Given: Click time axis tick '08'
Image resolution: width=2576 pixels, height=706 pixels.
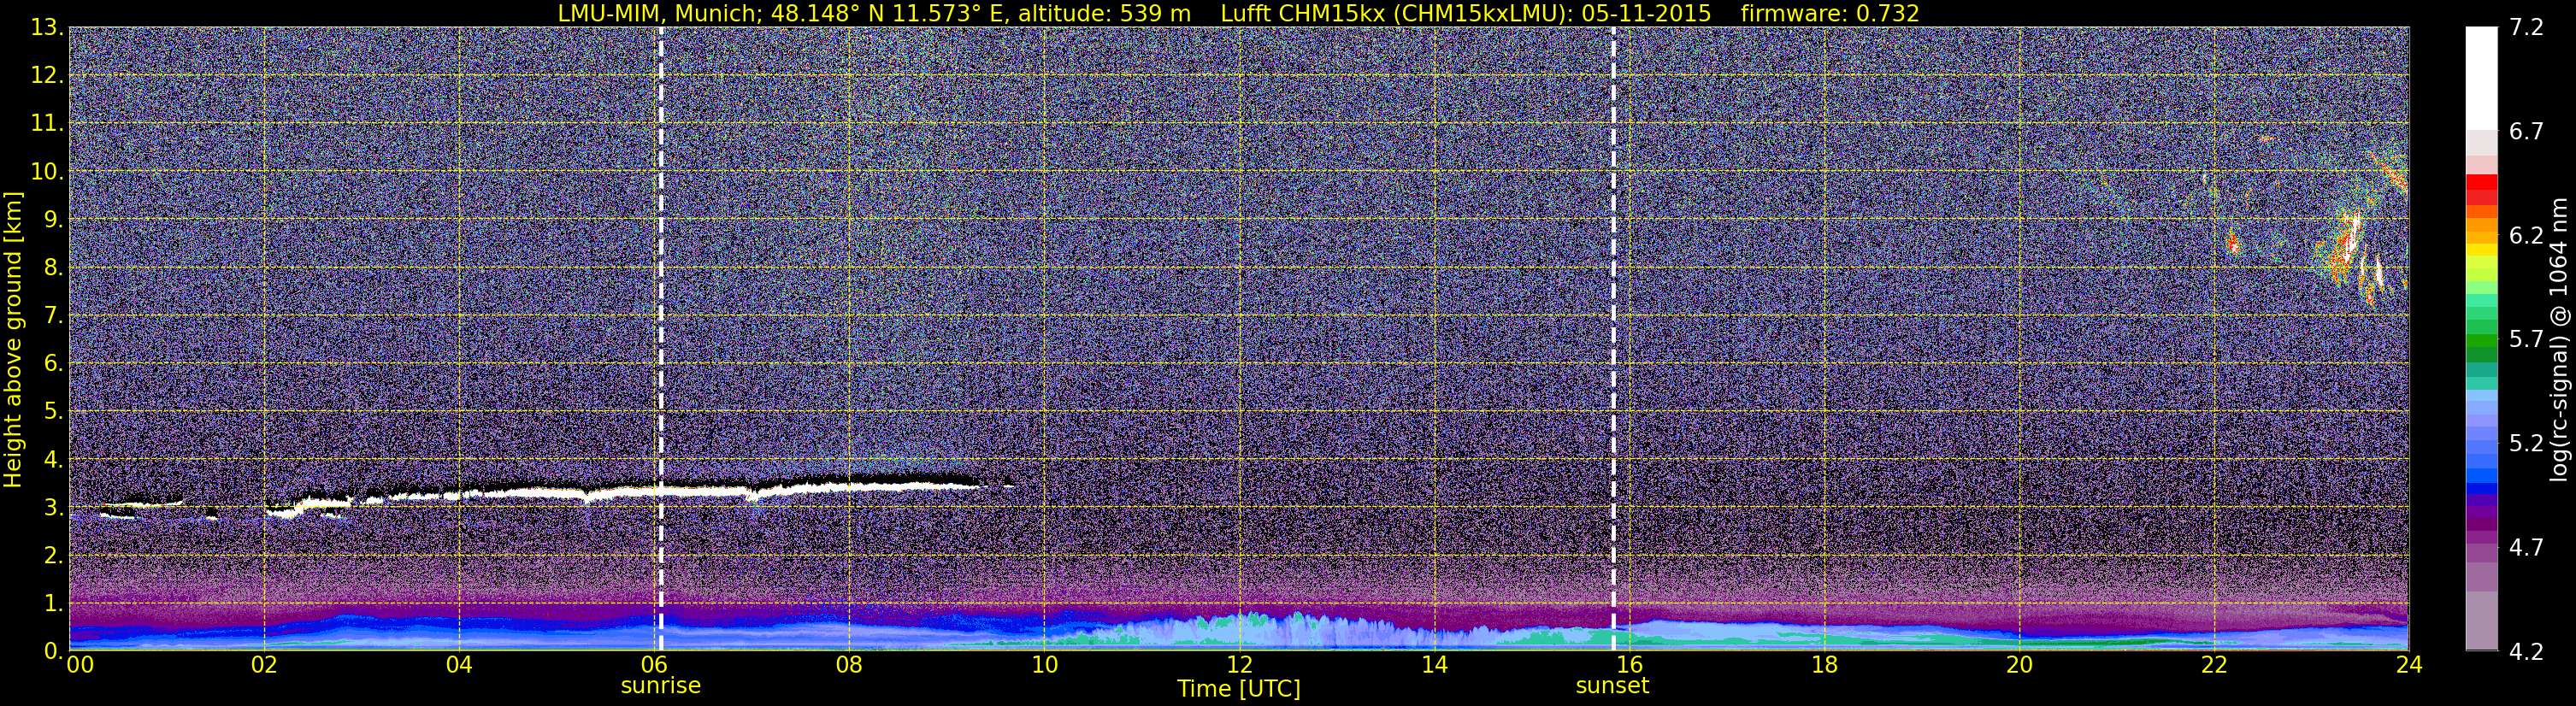Looking at the screenshot, I should click(849, 665).
